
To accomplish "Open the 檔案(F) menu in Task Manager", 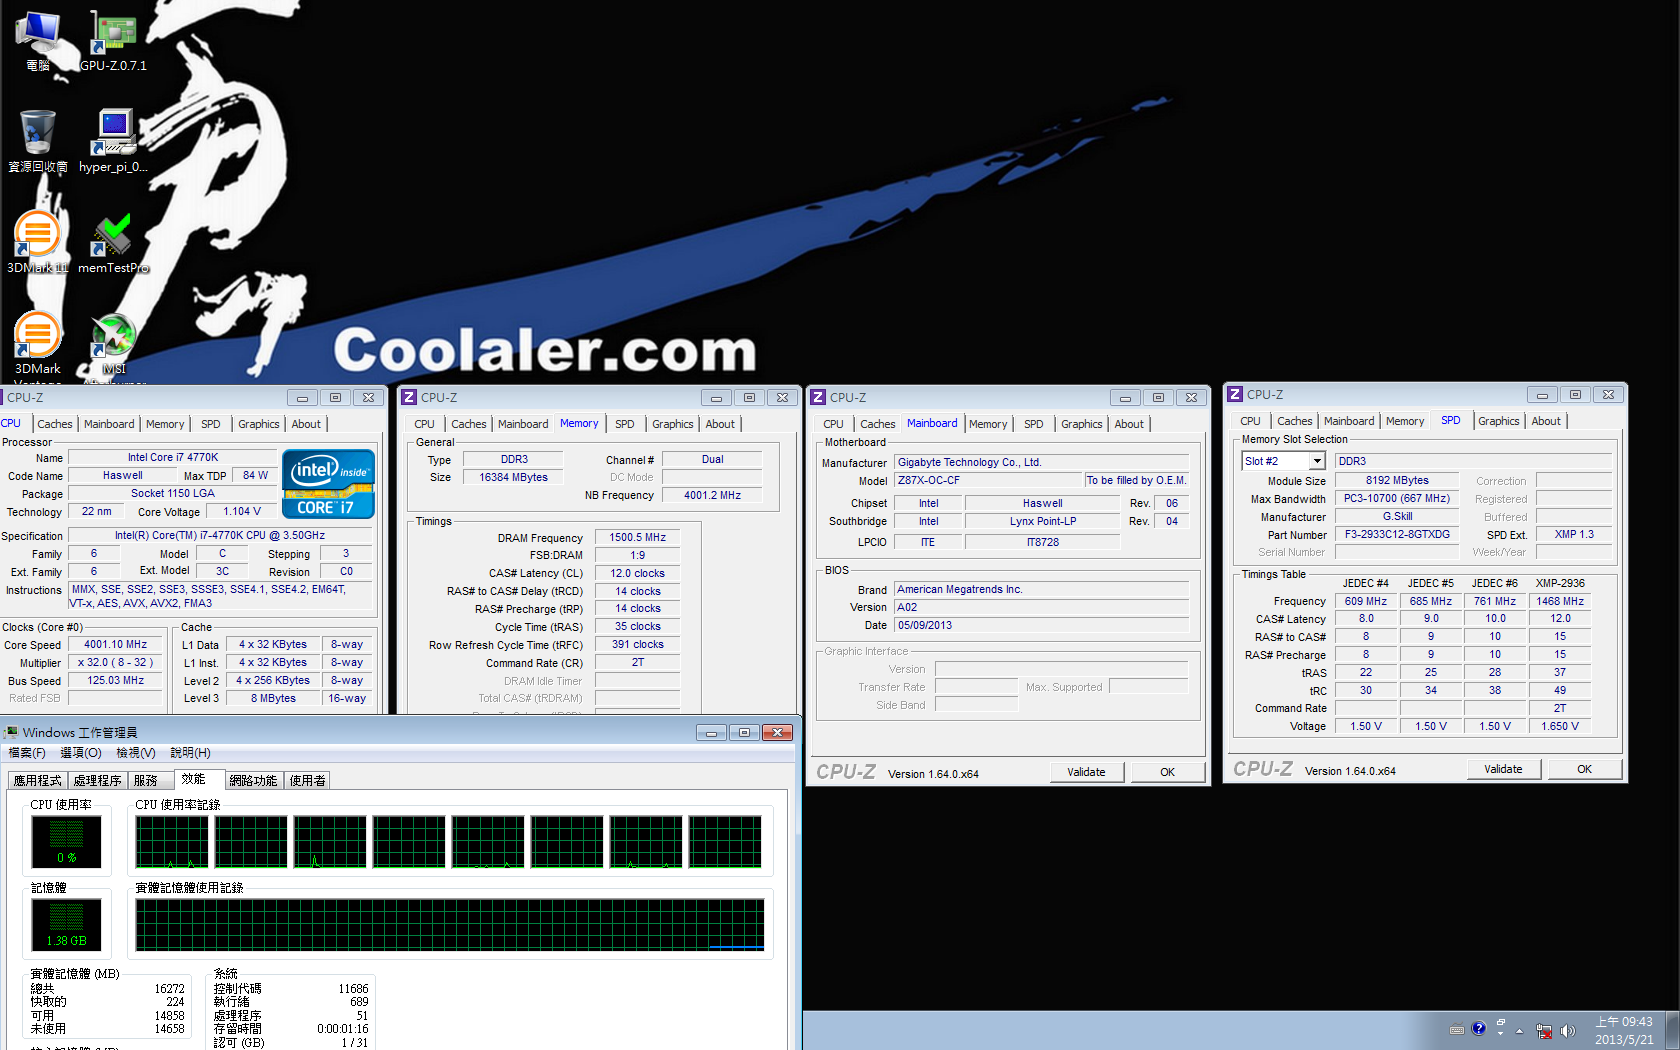I will [27, 753].
